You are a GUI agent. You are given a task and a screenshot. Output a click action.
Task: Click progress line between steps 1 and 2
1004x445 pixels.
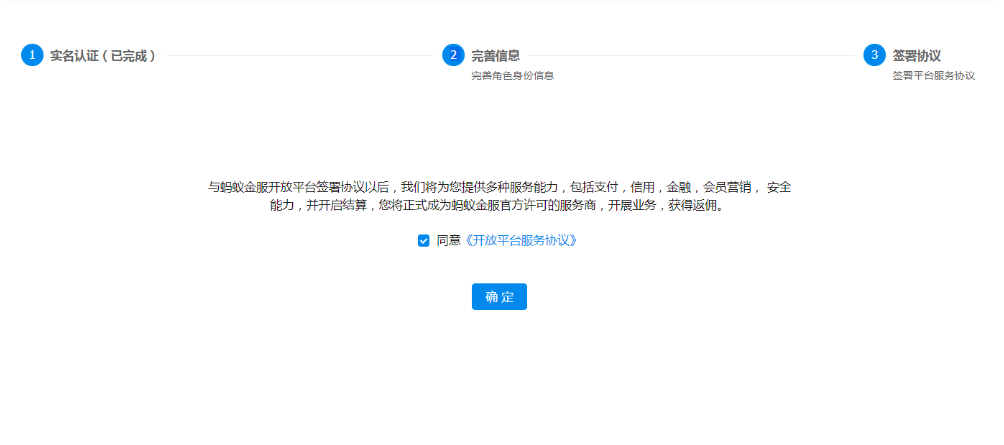(300, 56)
